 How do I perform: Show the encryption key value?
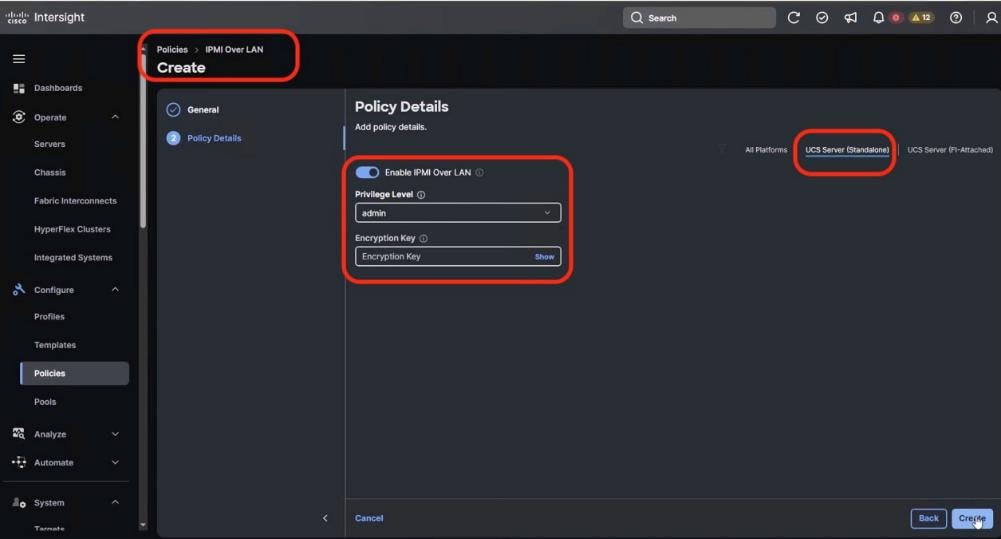click(545, 257)
